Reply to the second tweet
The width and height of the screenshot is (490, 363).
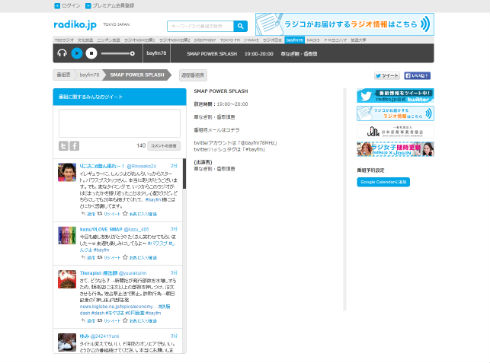tap(88, 258)
